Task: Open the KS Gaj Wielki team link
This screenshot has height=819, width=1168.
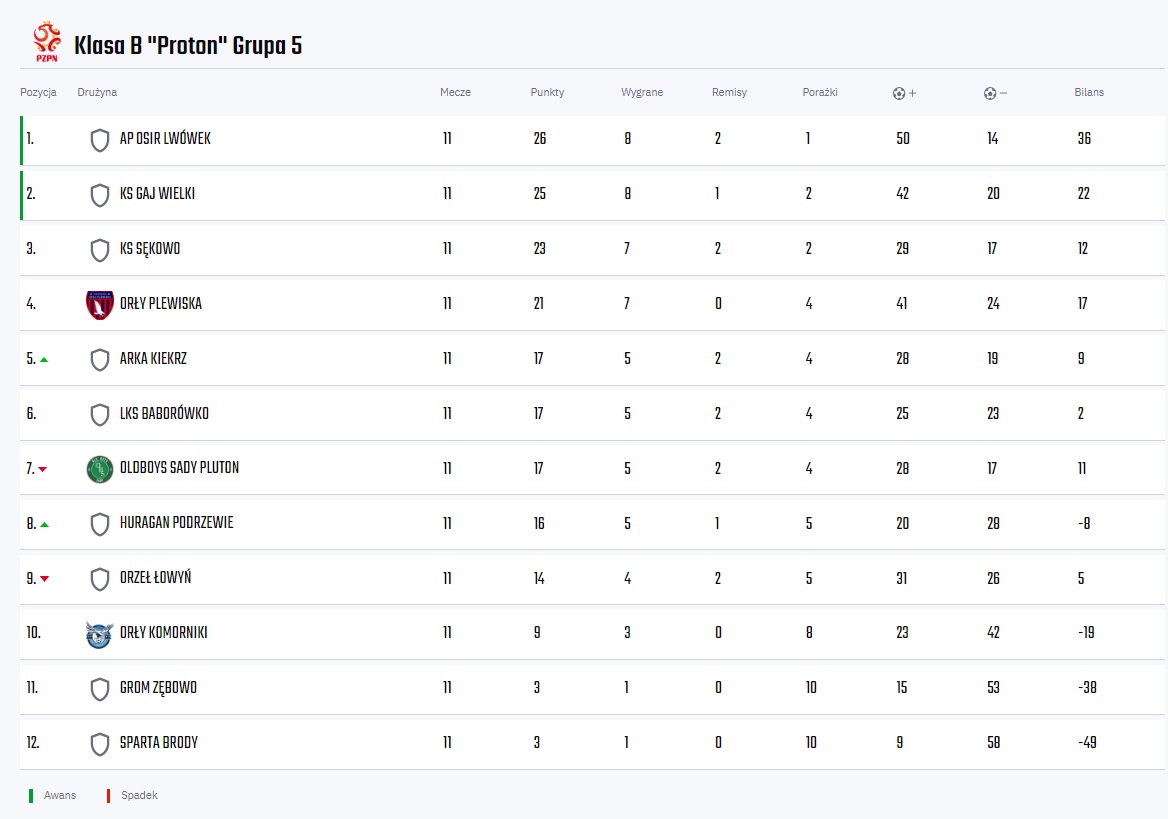Action: 157,194
